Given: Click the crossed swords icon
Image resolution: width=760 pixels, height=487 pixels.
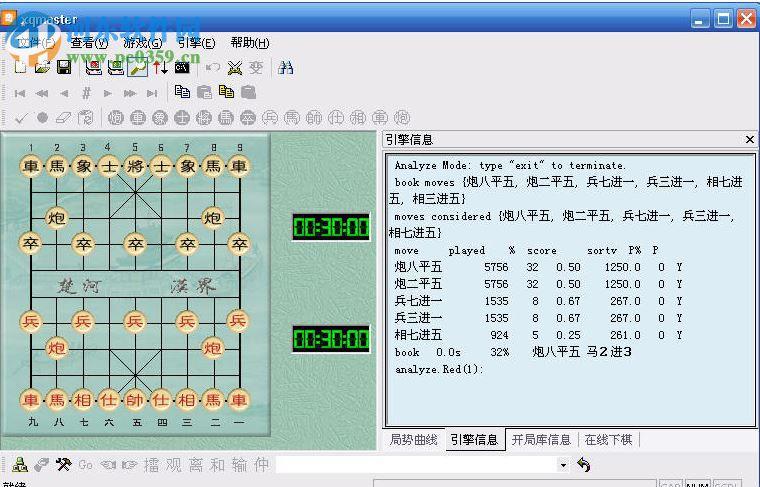Looking at the screenshot, I should click(x=235, y=67).
